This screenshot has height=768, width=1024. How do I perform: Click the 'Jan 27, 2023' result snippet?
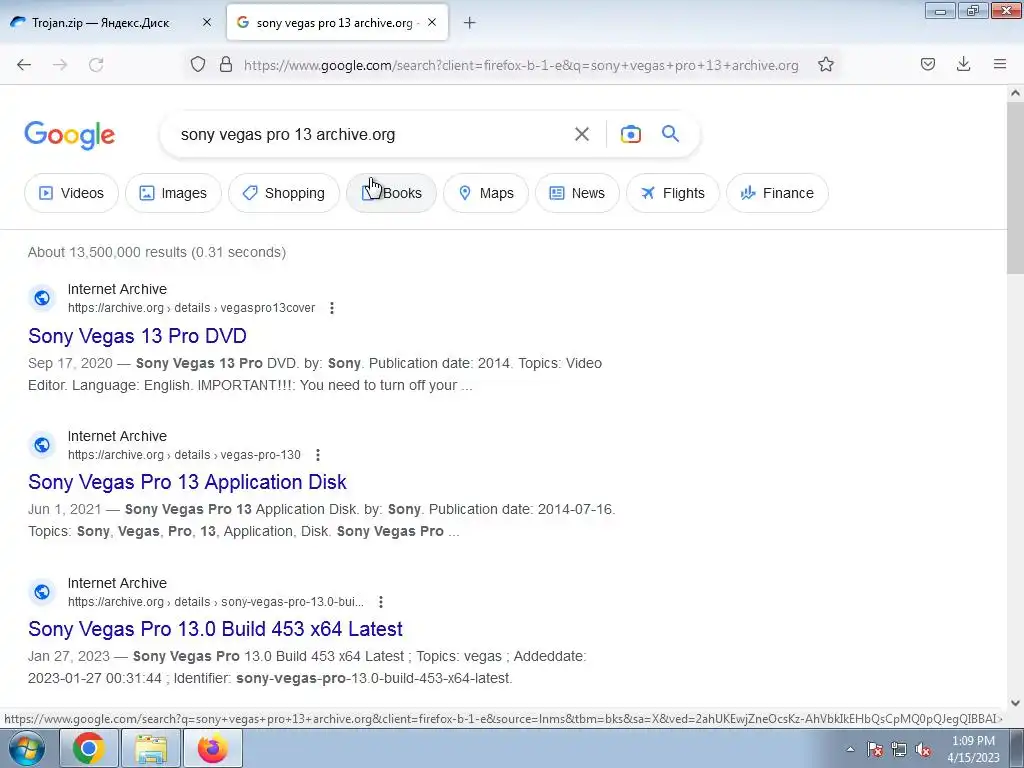point(307,667)
